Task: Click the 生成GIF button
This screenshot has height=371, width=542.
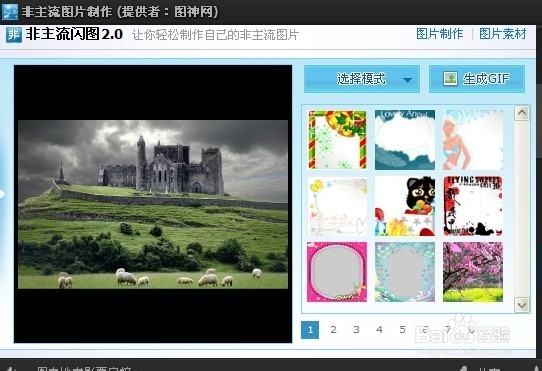Action: (477, 79)
